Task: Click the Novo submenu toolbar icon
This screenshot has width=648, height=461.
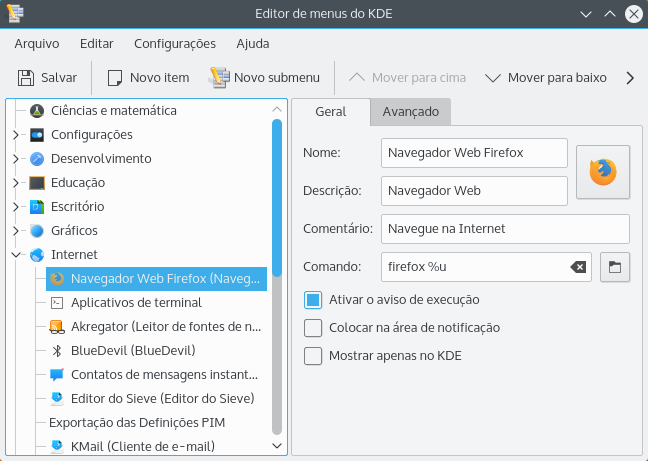Action: 220,77
